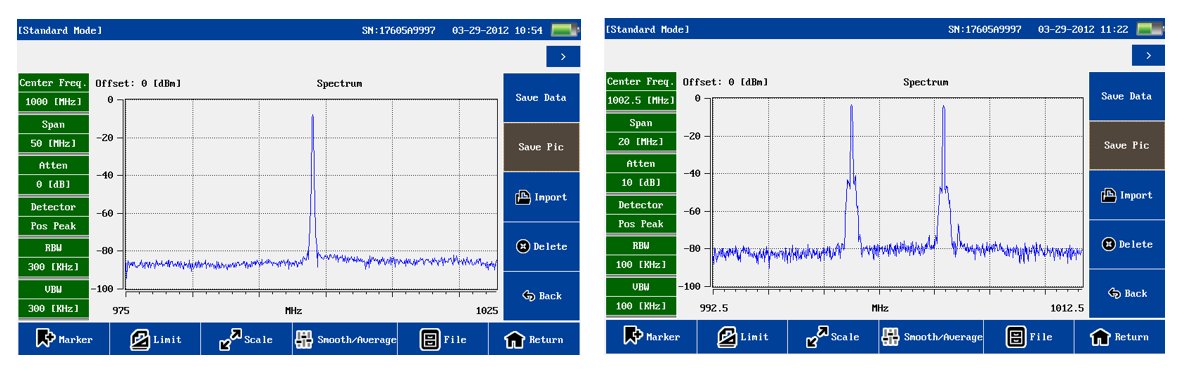Screen dimensions: 1199x384
Task: Select the Scale icon in right analyzer
Action: [x=817, y=337]
